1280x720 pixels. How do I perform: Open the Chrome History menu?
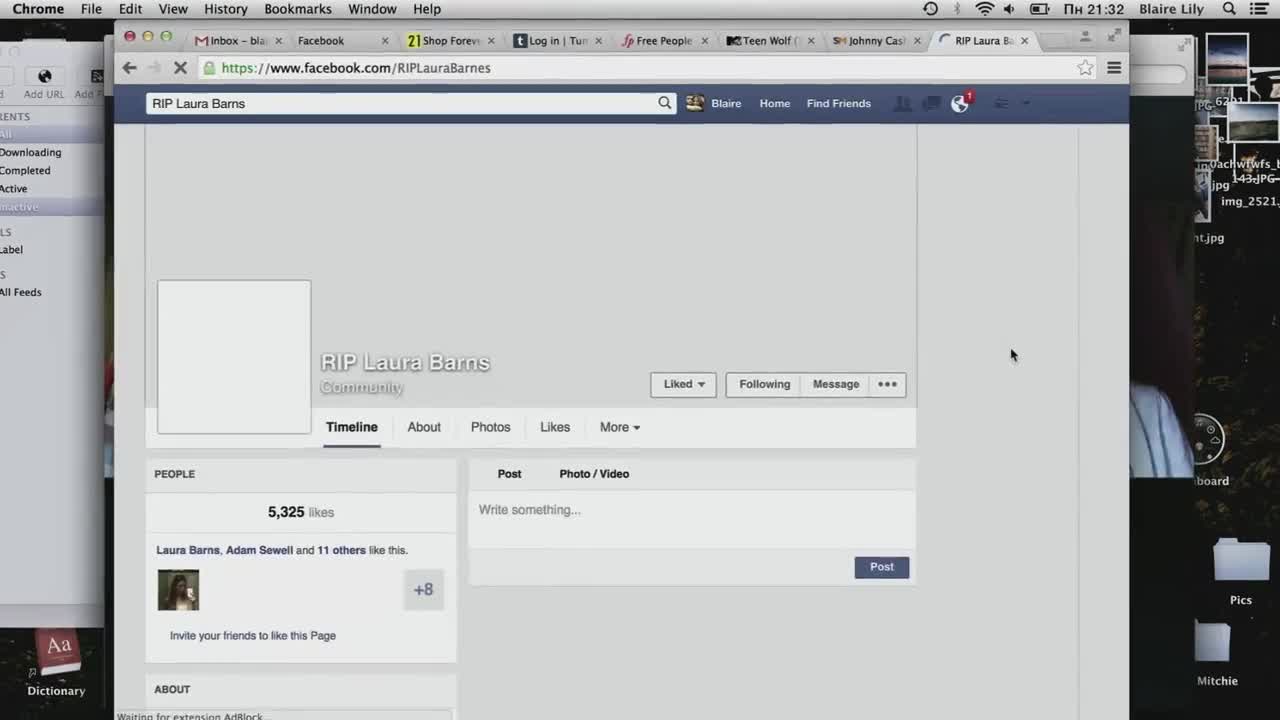tap(225, 9)
